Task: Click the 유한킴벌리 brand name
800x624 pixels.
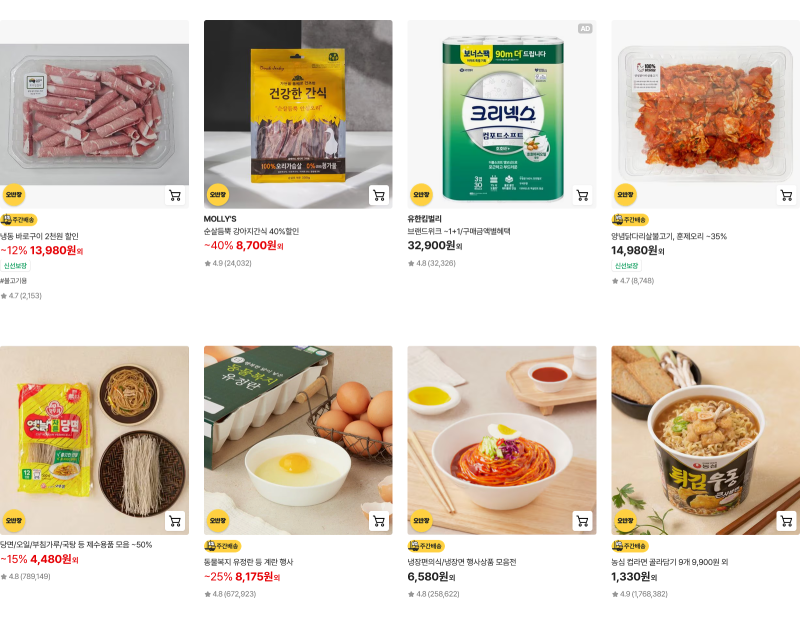Action: coord(424,219)
